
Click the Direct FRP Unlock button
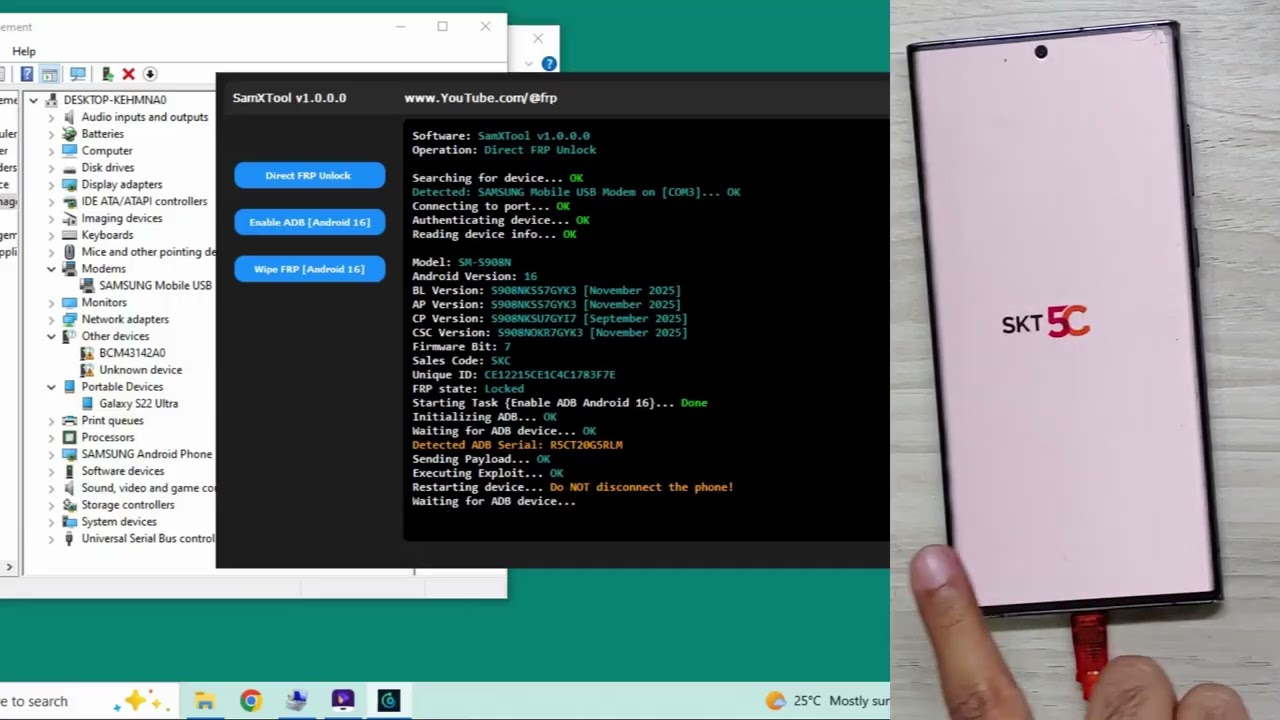point(309,175)
